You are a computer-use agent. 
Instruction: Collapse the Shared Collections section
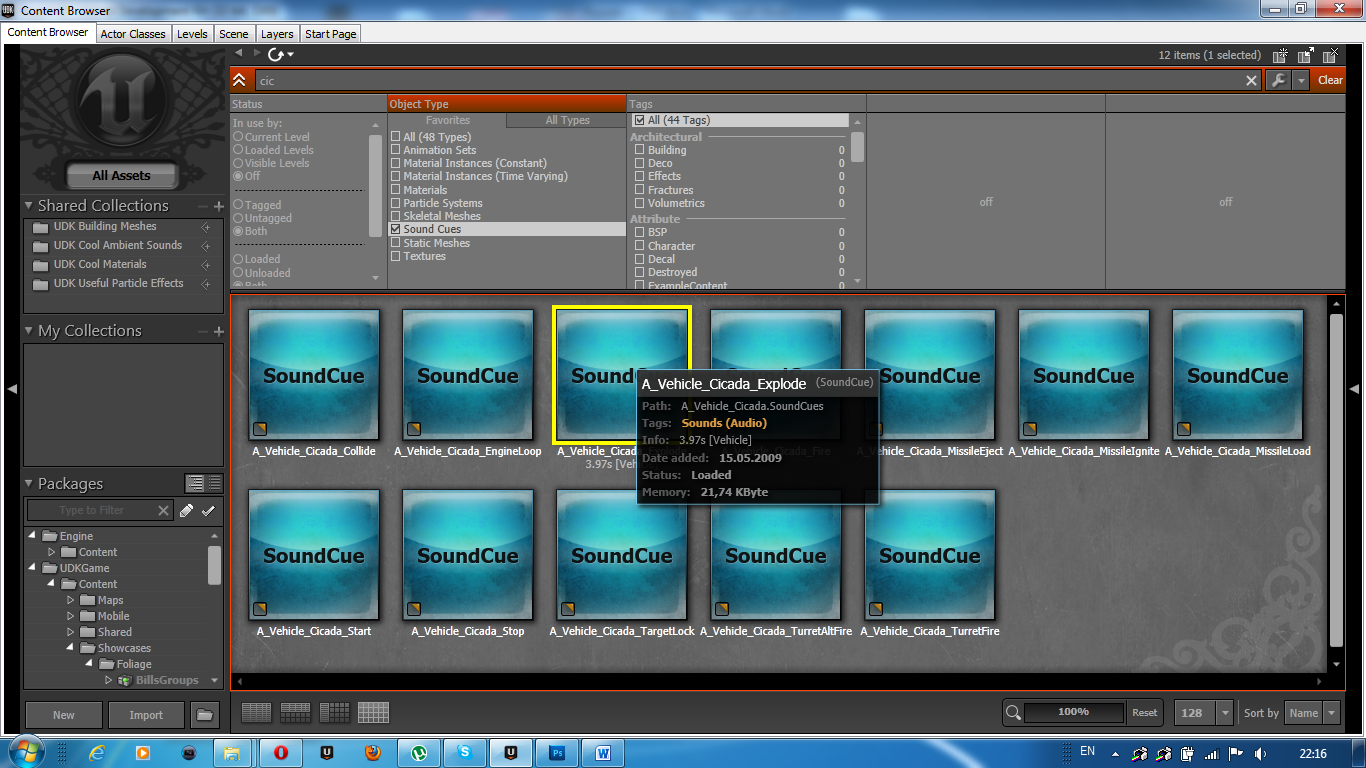click(29, 206)
